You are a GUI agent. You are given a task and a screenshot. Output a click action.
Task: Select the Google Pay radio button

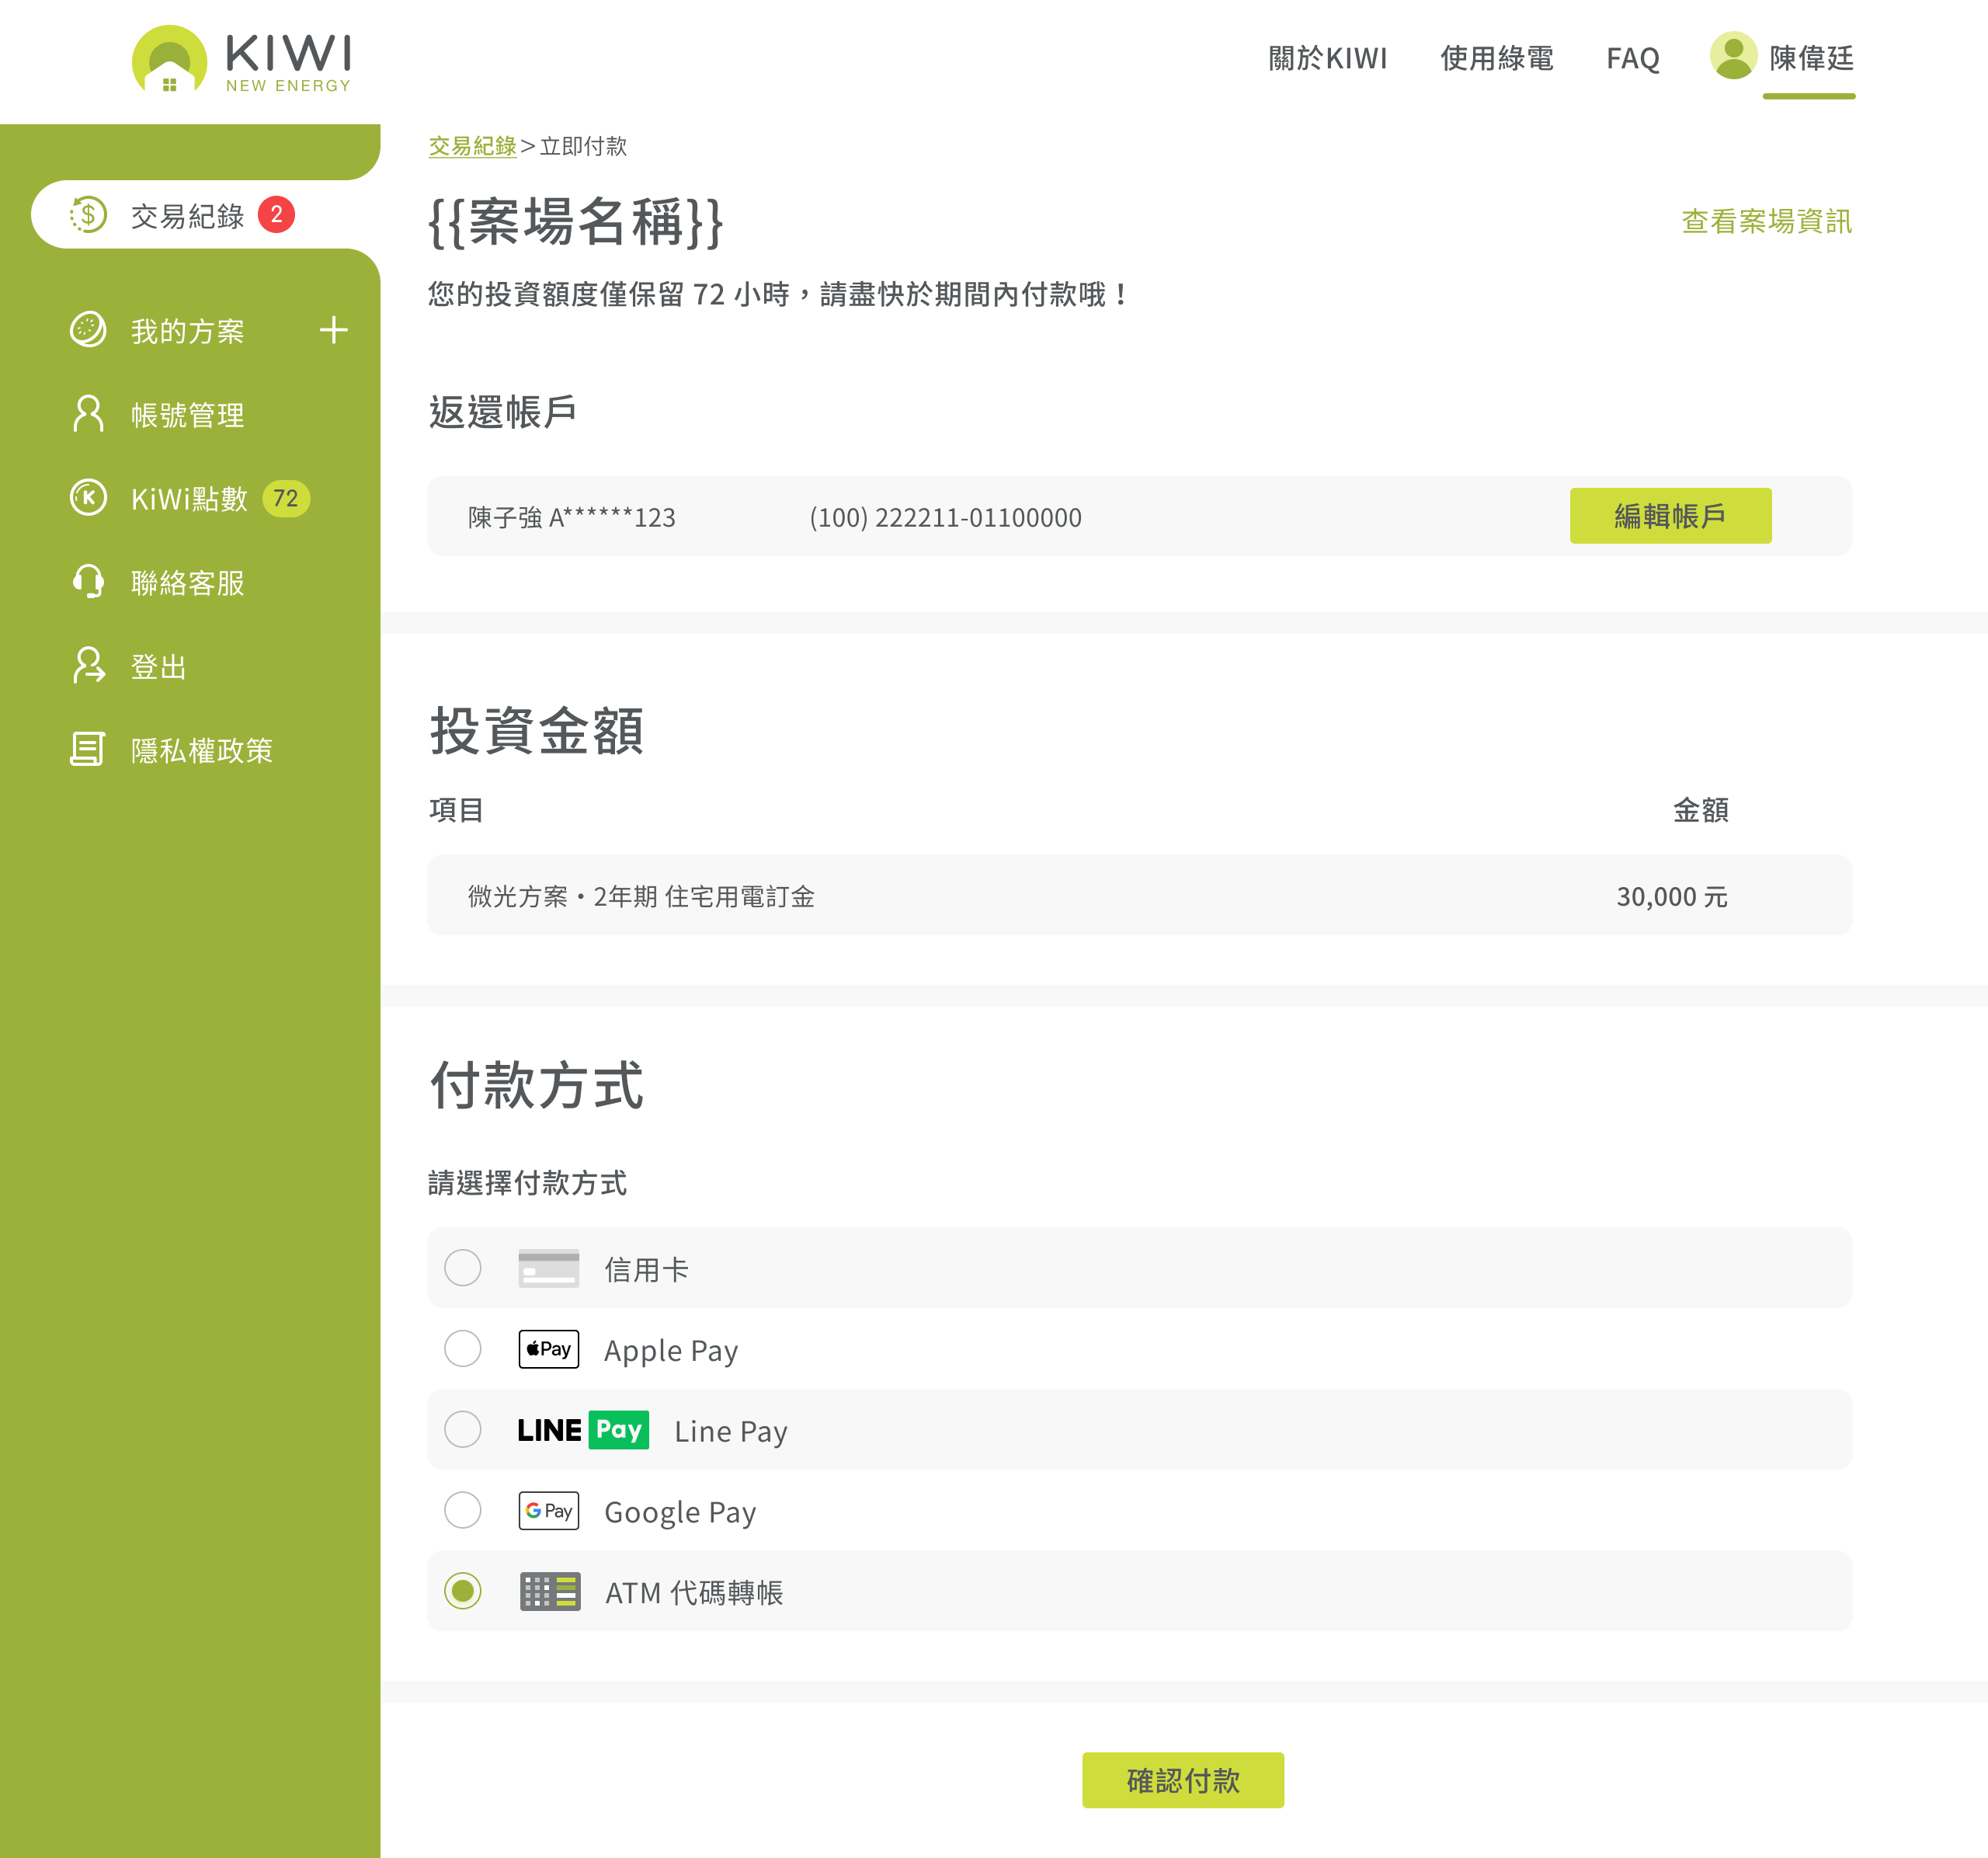pos(463,1511)
